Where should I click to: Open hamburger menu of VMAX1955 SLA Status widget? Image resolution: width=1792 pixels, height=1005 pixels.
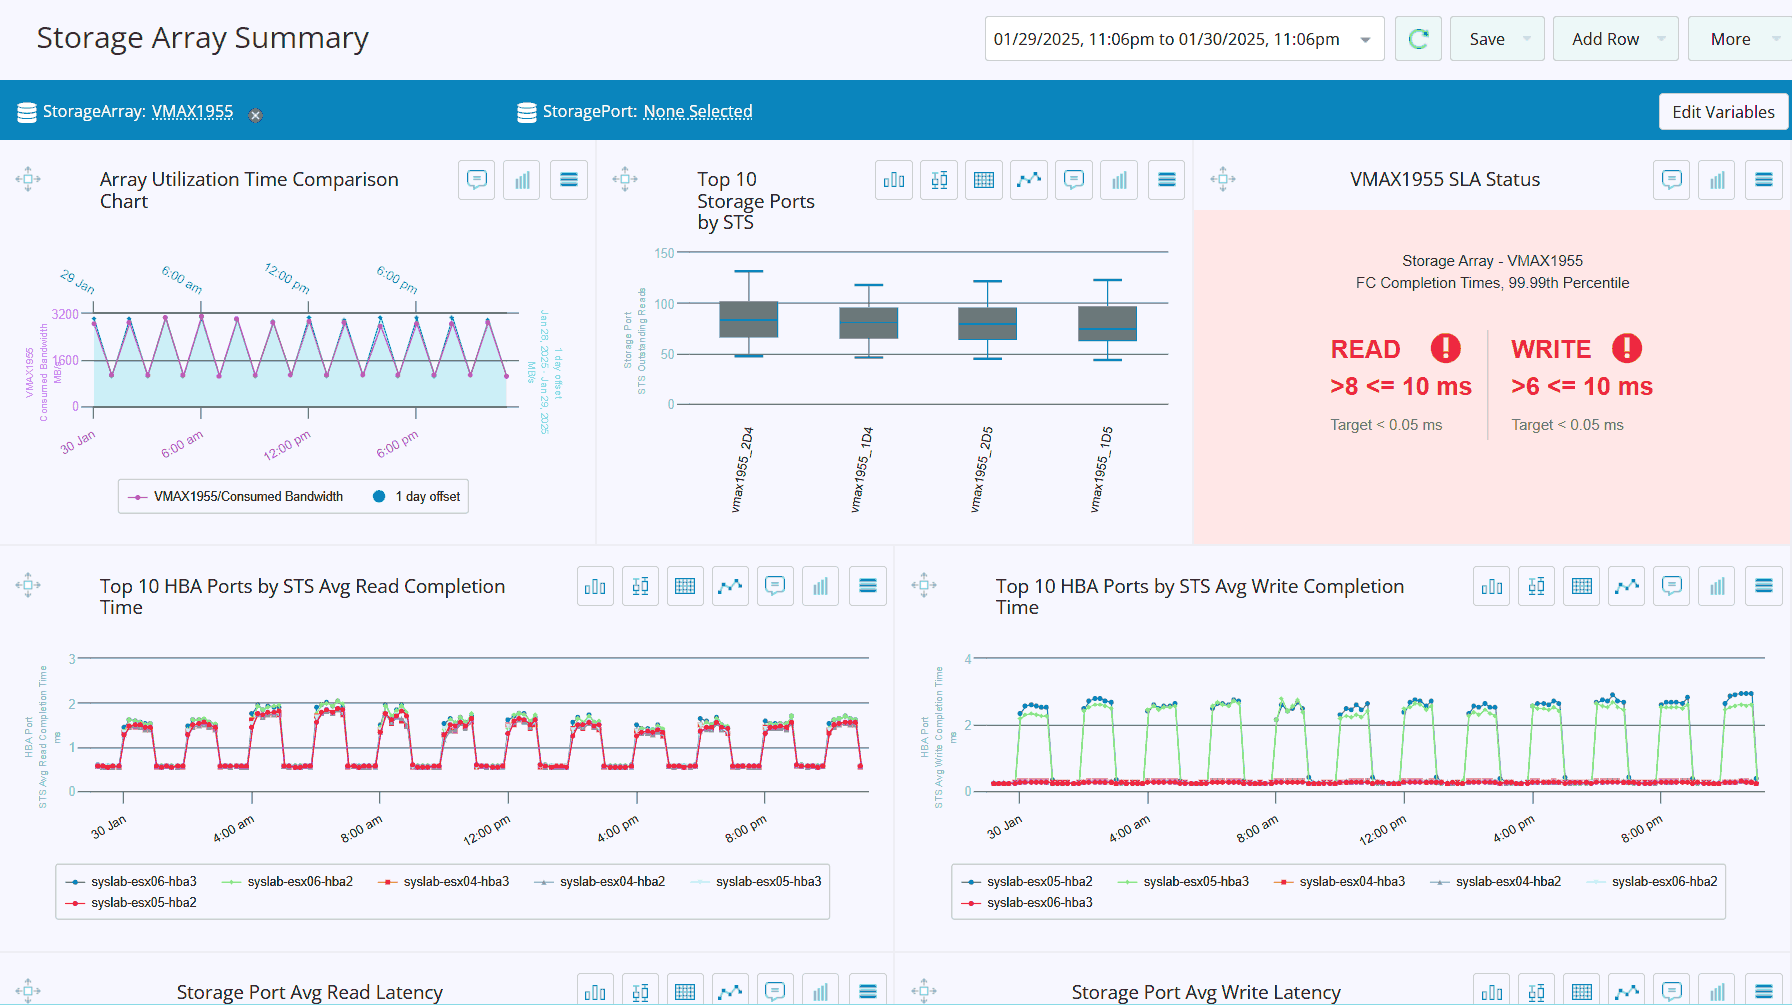tap(1764, 180)
